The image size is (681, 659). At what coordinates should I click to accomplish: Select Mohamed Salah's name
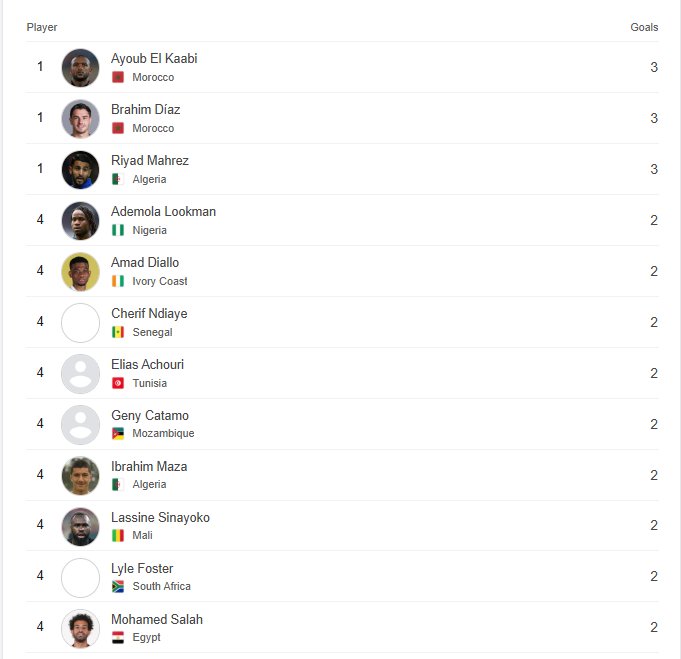157,620
